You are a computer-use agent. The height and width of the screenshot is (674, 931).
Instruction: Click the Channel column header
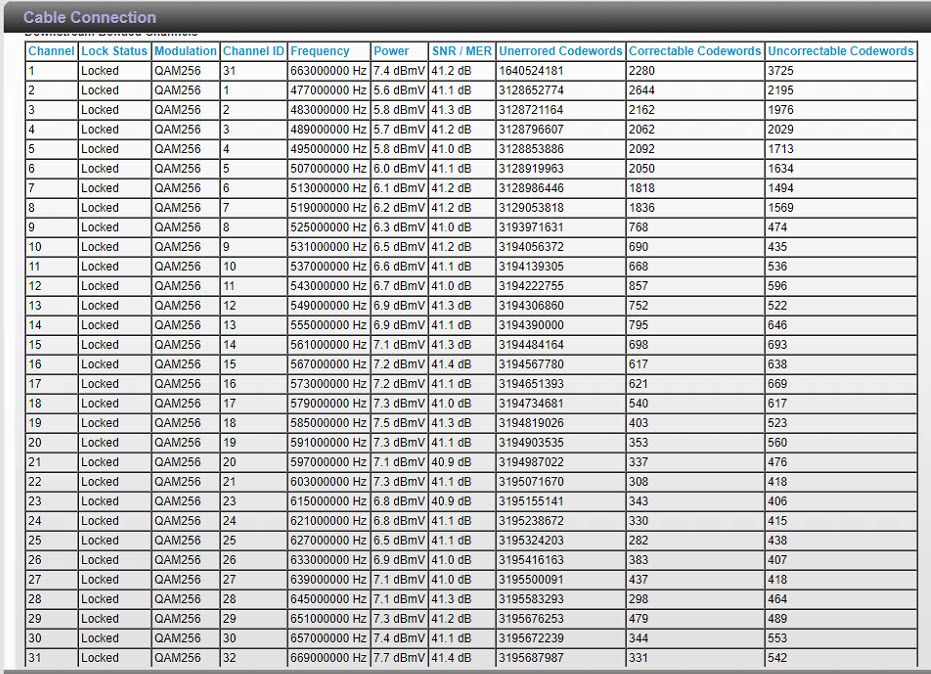pyautogui.click(x=51, y=51)
